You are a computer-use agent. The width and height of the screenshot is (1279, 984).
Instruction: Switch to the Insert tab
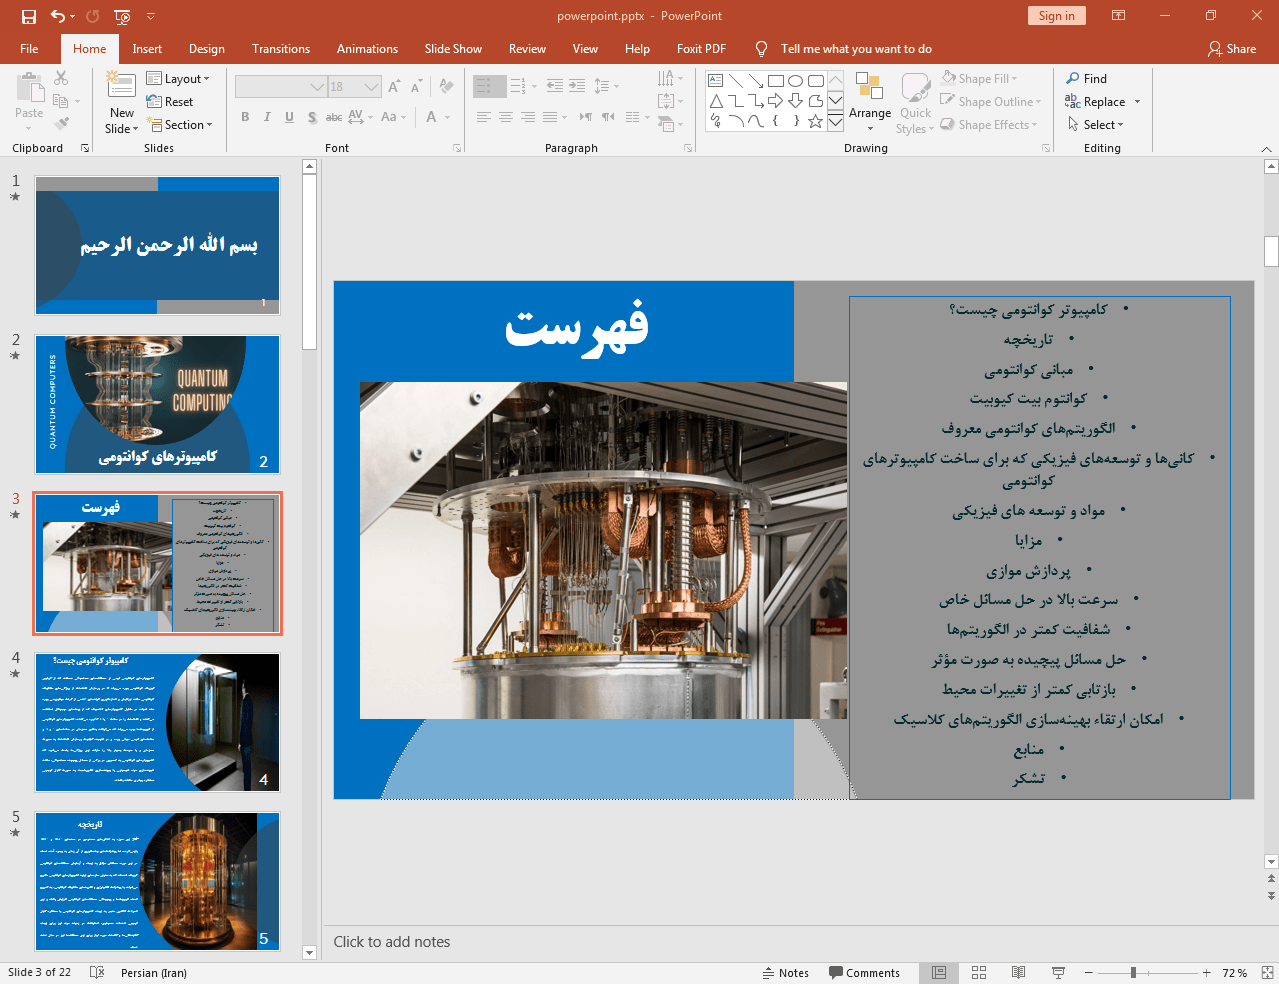pos(147,49)
